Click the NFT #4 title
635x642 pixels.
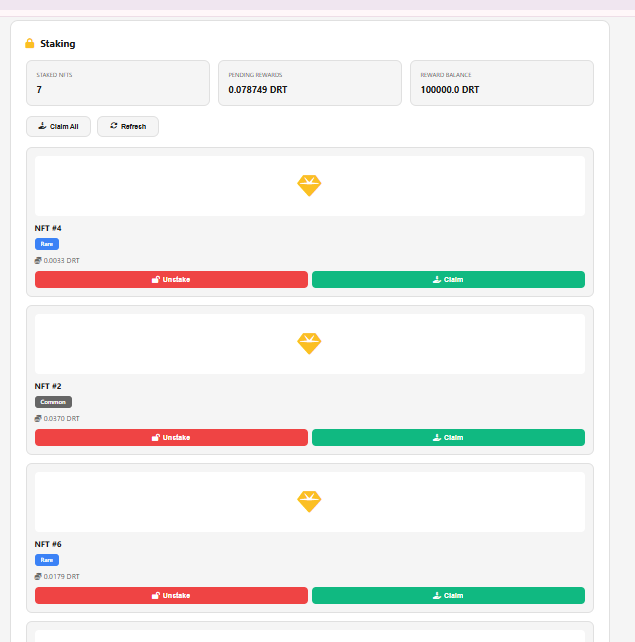pyautogui.click(x=48, y=228)
